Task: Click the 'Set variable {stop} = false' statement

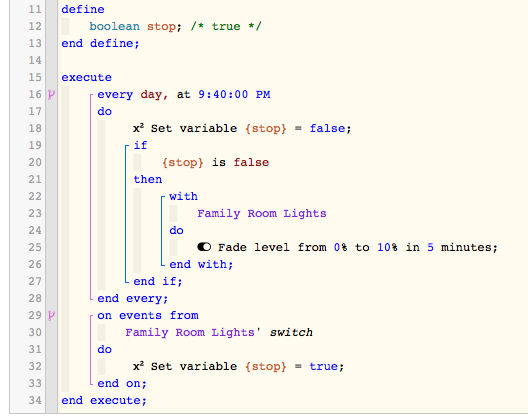Action: tap(242, 128)
